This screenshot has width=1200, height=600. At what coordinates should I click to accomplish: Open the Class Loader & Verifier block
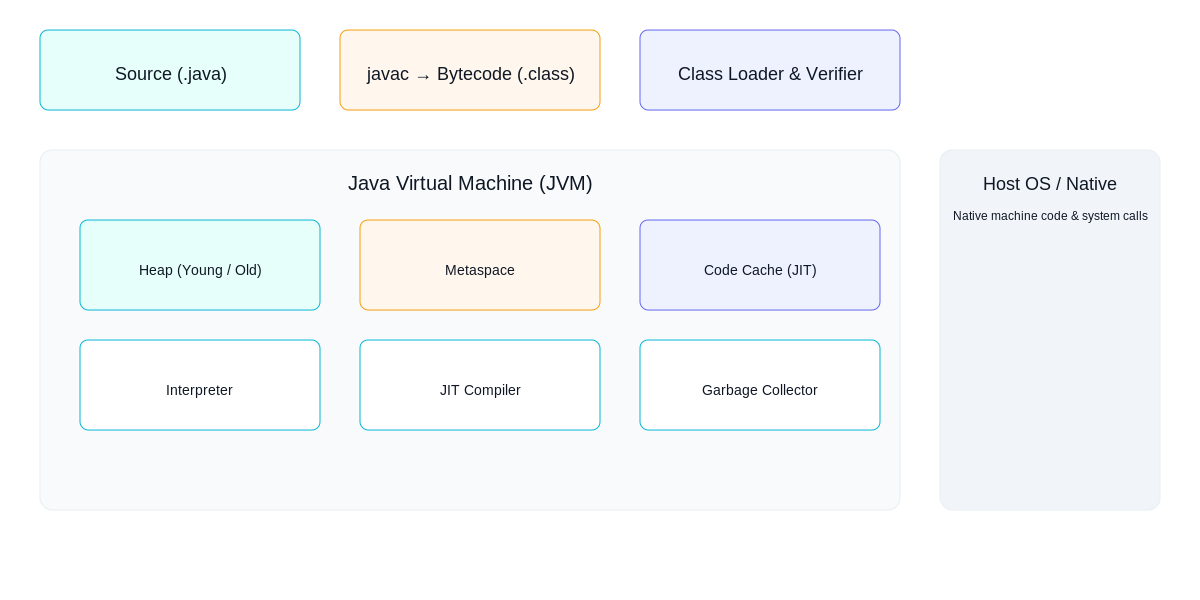tap(770, 70)
